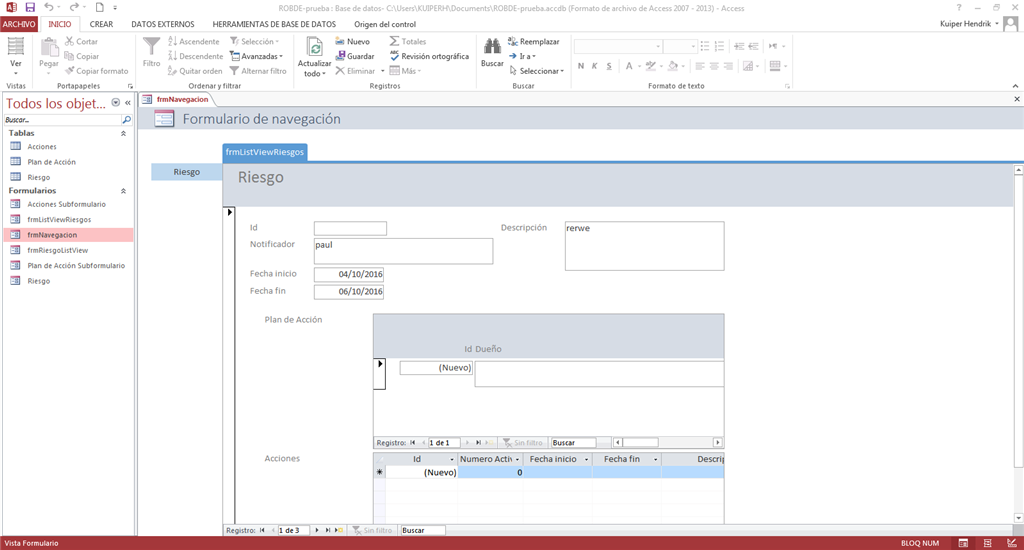Viewport: 1024px width, 550px height.
Task: Open the Seleccionar dropdown
Action: 536,71
